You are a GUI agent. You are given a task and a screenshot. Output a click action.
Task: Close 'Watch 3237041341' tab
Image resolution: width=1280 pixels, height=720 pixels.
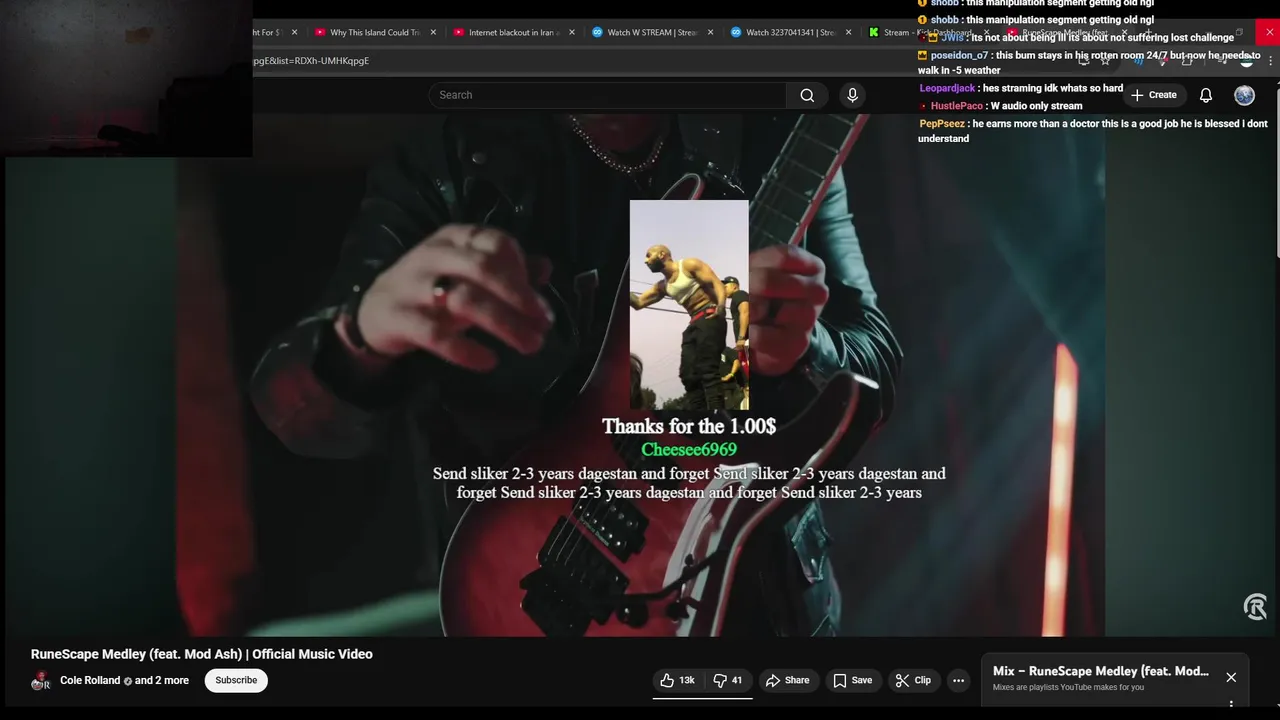pyautogui.click(x=848, y=32)
